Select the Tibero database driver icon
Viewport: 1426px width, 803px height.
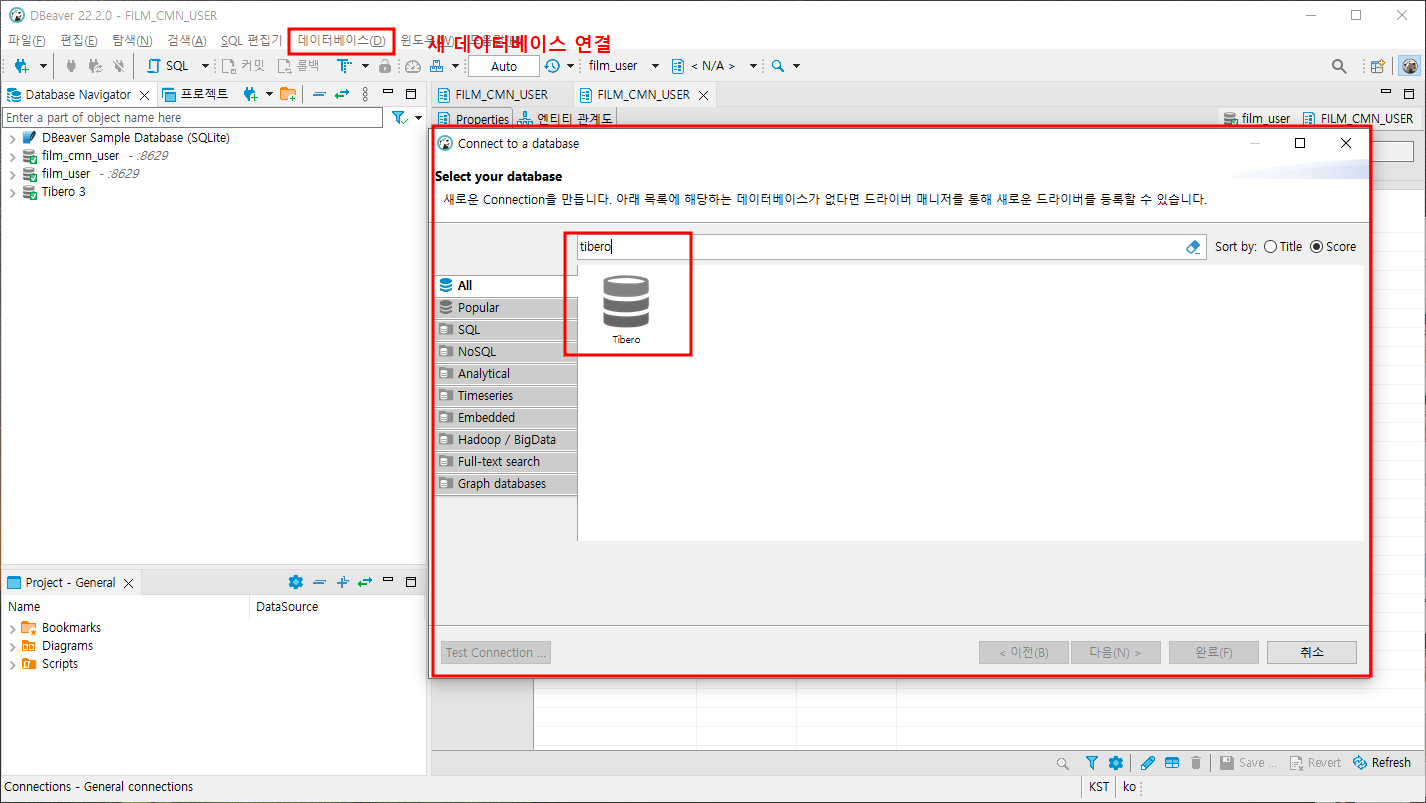click(x=626, y=301)
